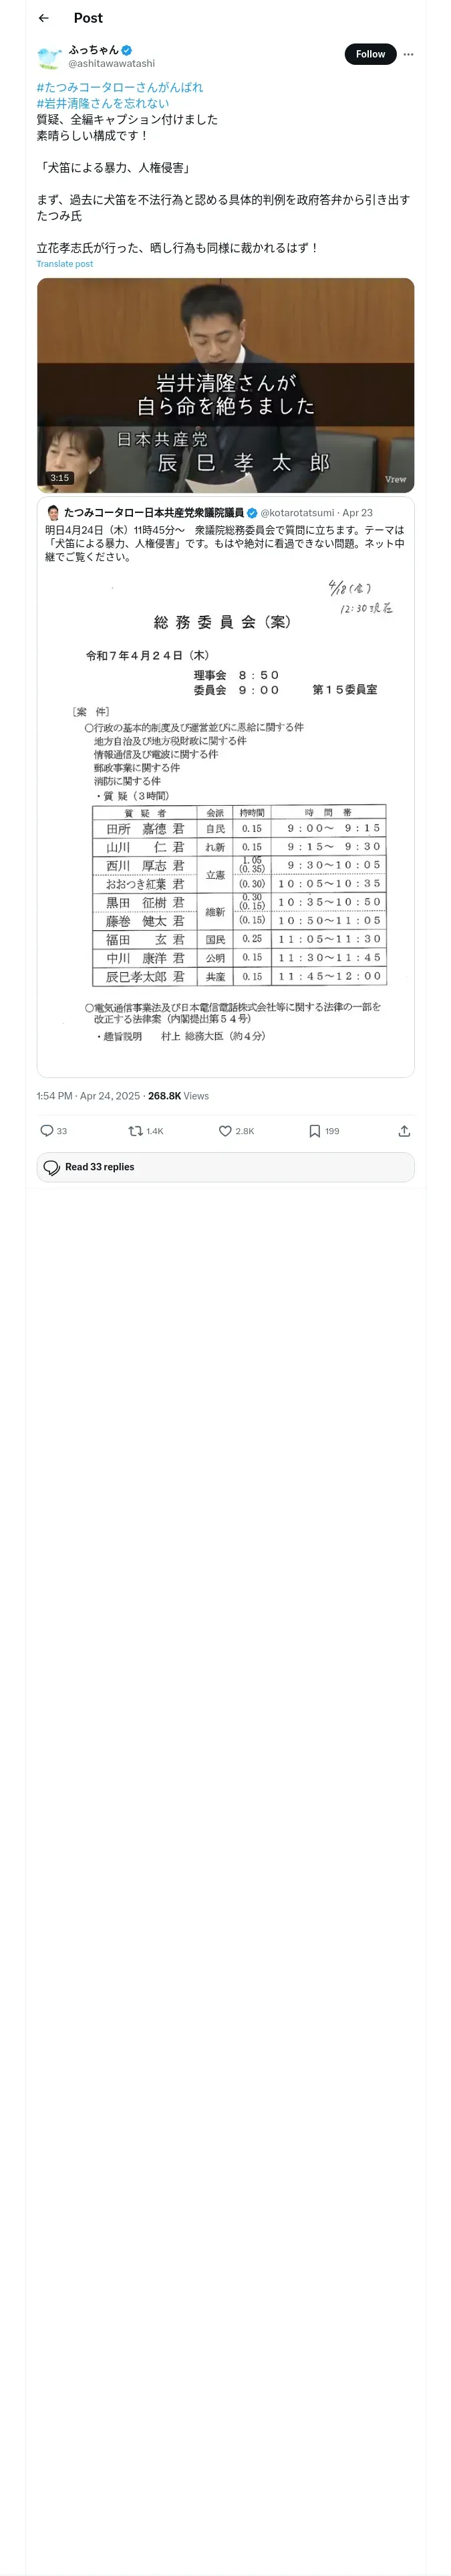The image size is (451, 2576).
Task: Click the share post icon
Action: (x=404, y=1131)
